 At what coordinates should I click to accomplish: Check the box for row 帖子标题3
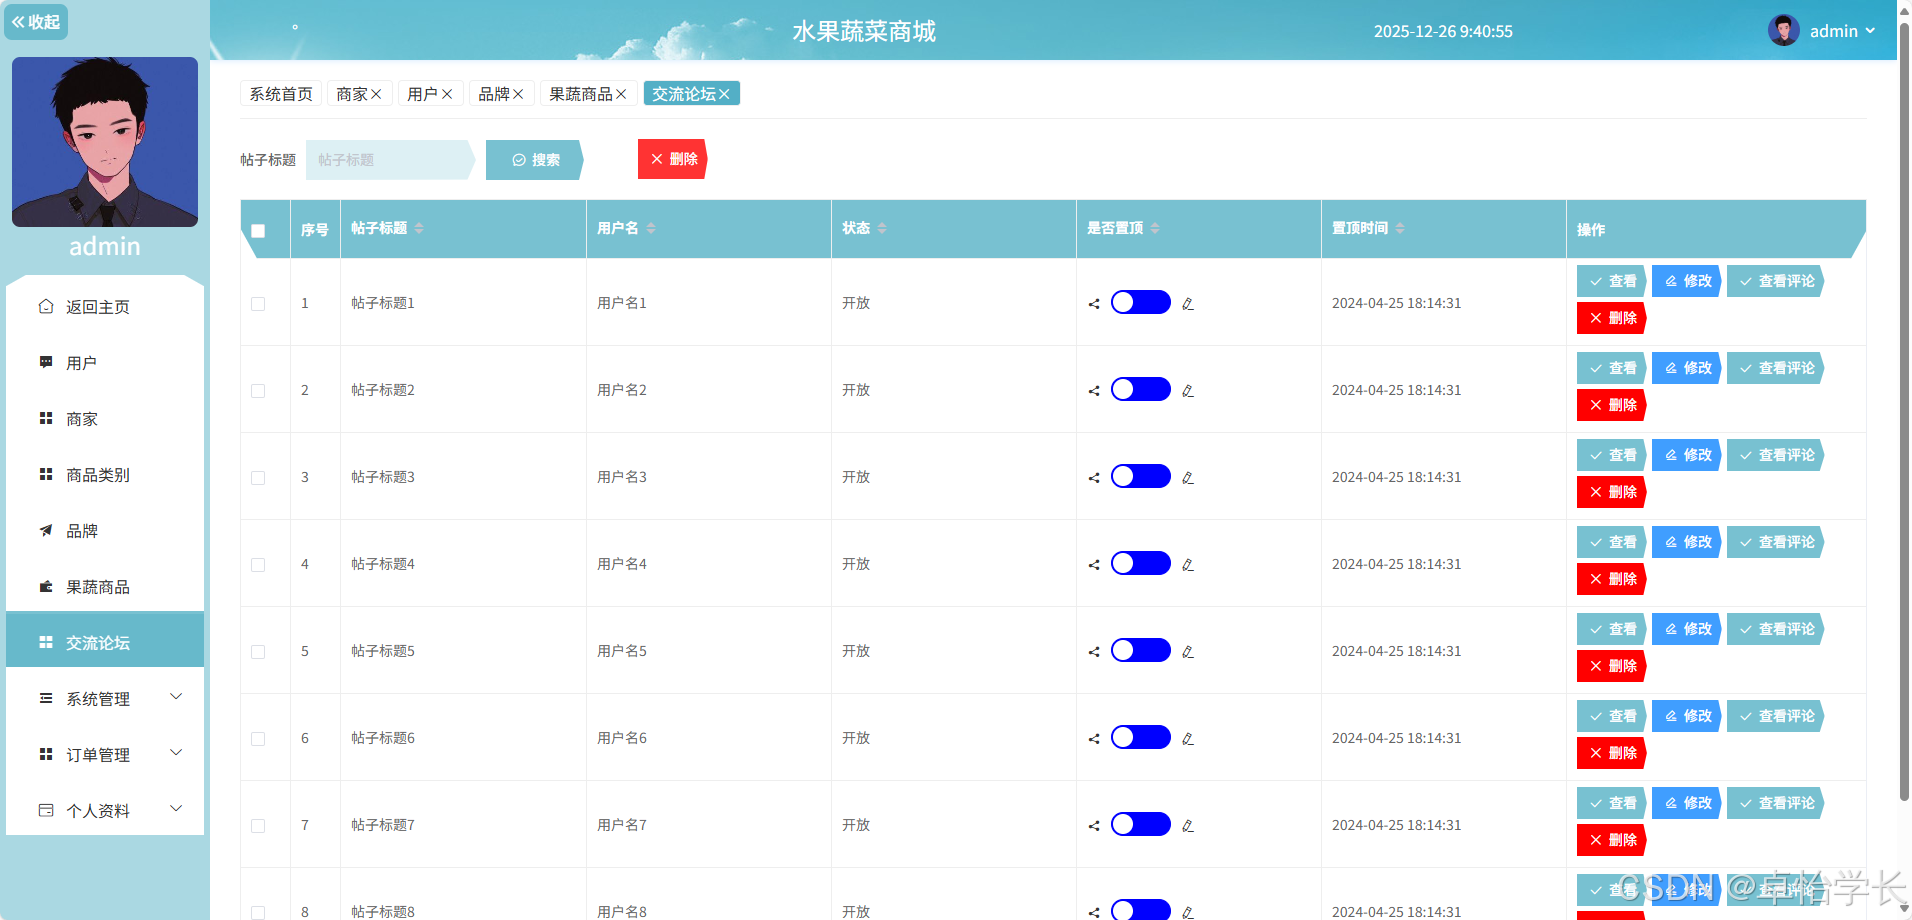click(x=258, y=478)
